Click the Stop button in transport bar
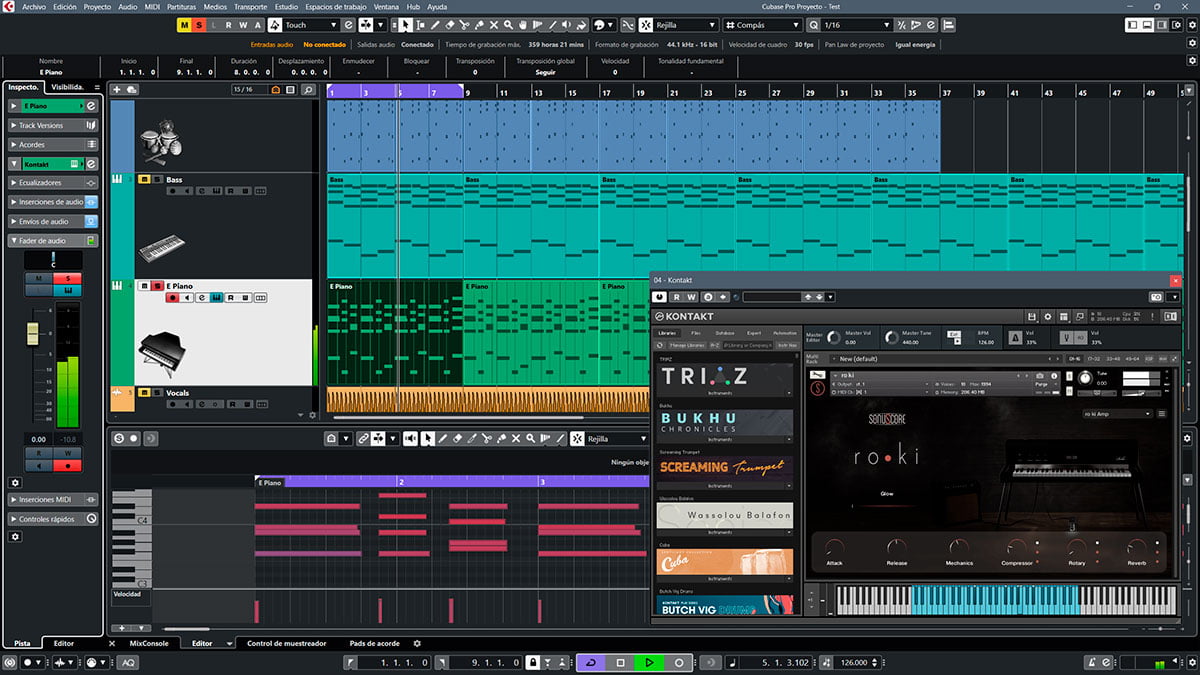The height and width of the screenshot is (675, 1200). (x=620, y=662)
